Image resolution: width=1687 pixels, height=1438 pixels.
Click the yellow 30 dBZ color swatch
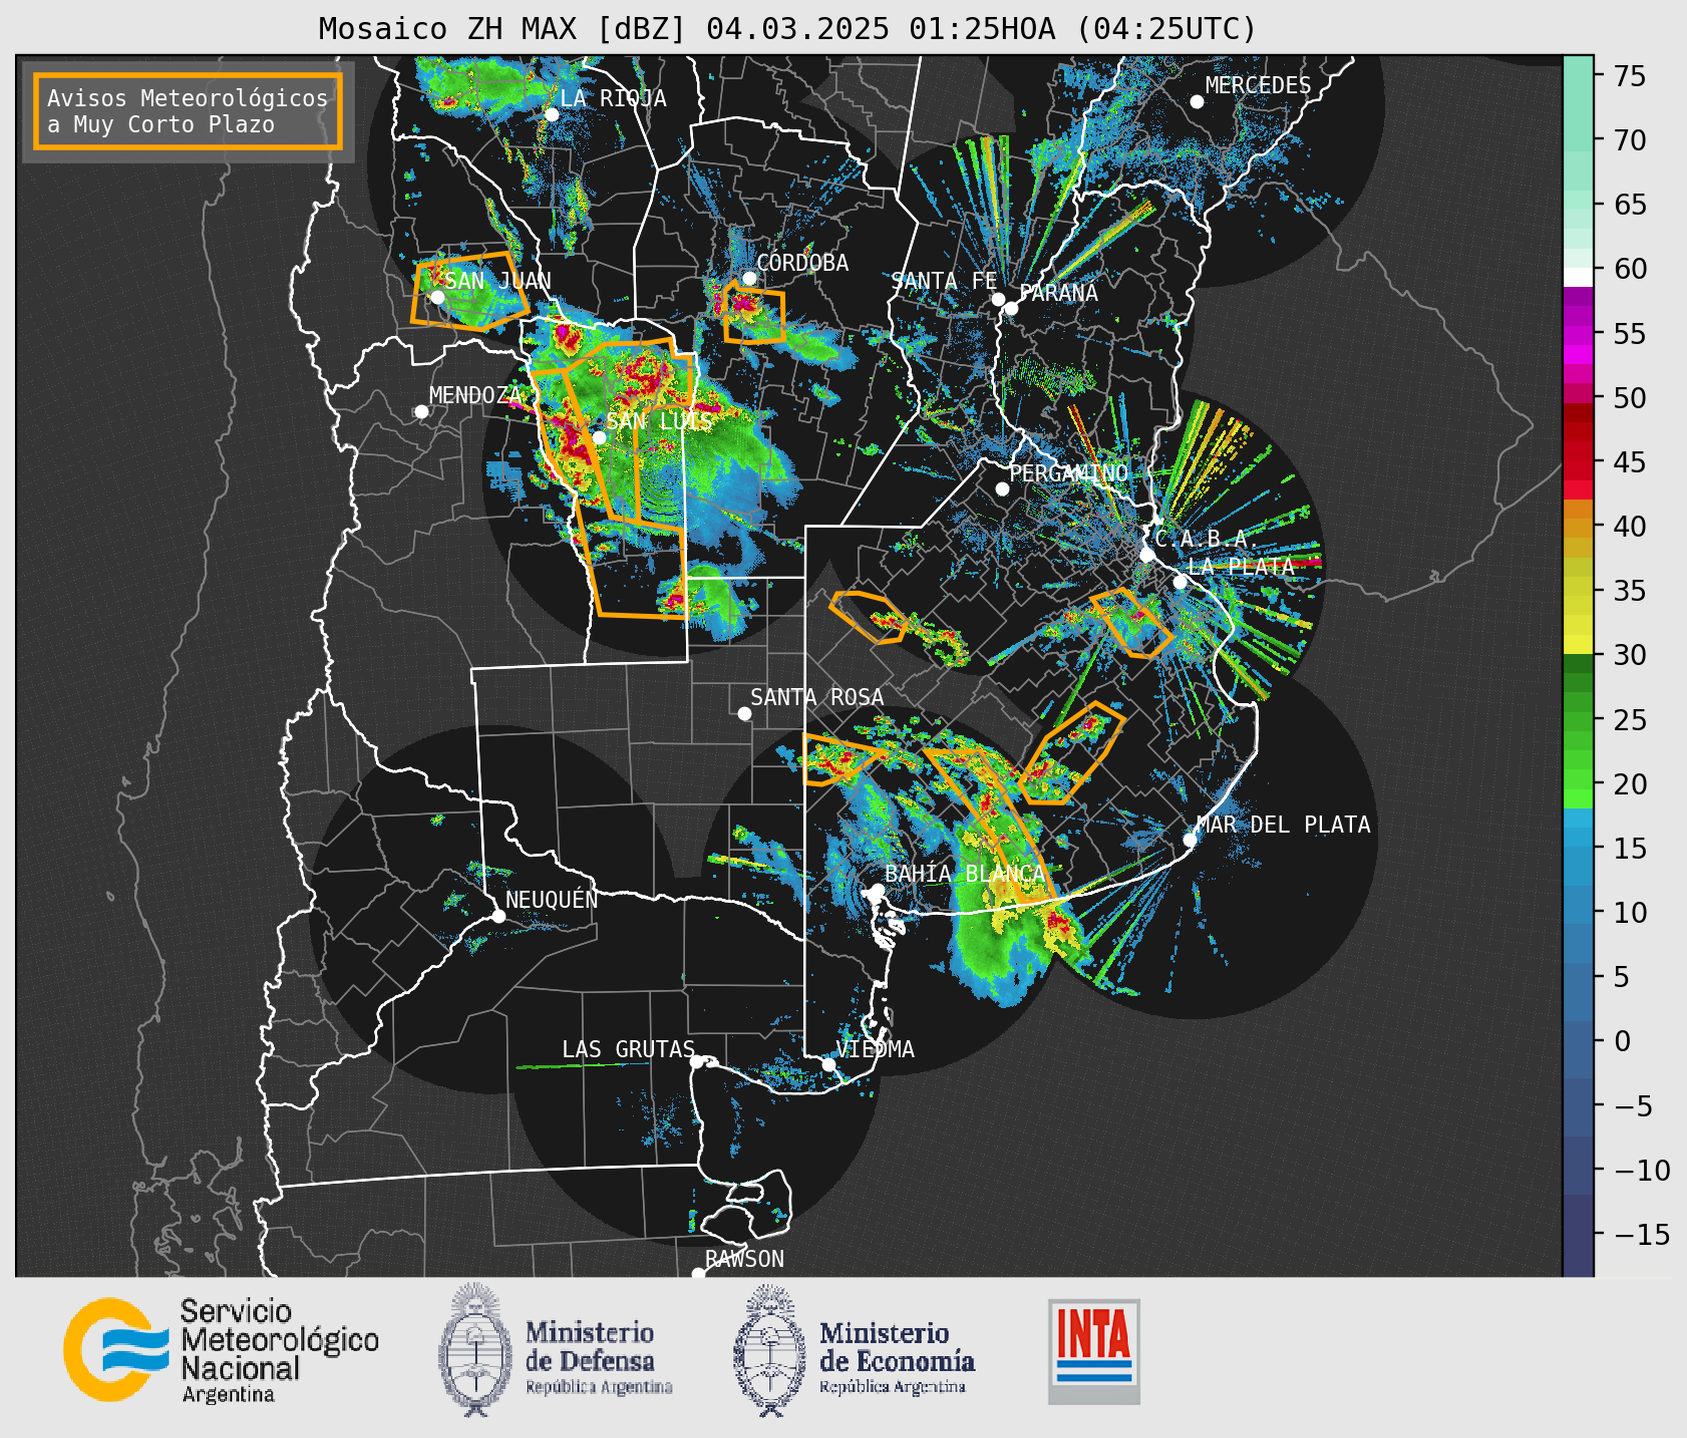pyautogui.click(x=1578, y=646)
